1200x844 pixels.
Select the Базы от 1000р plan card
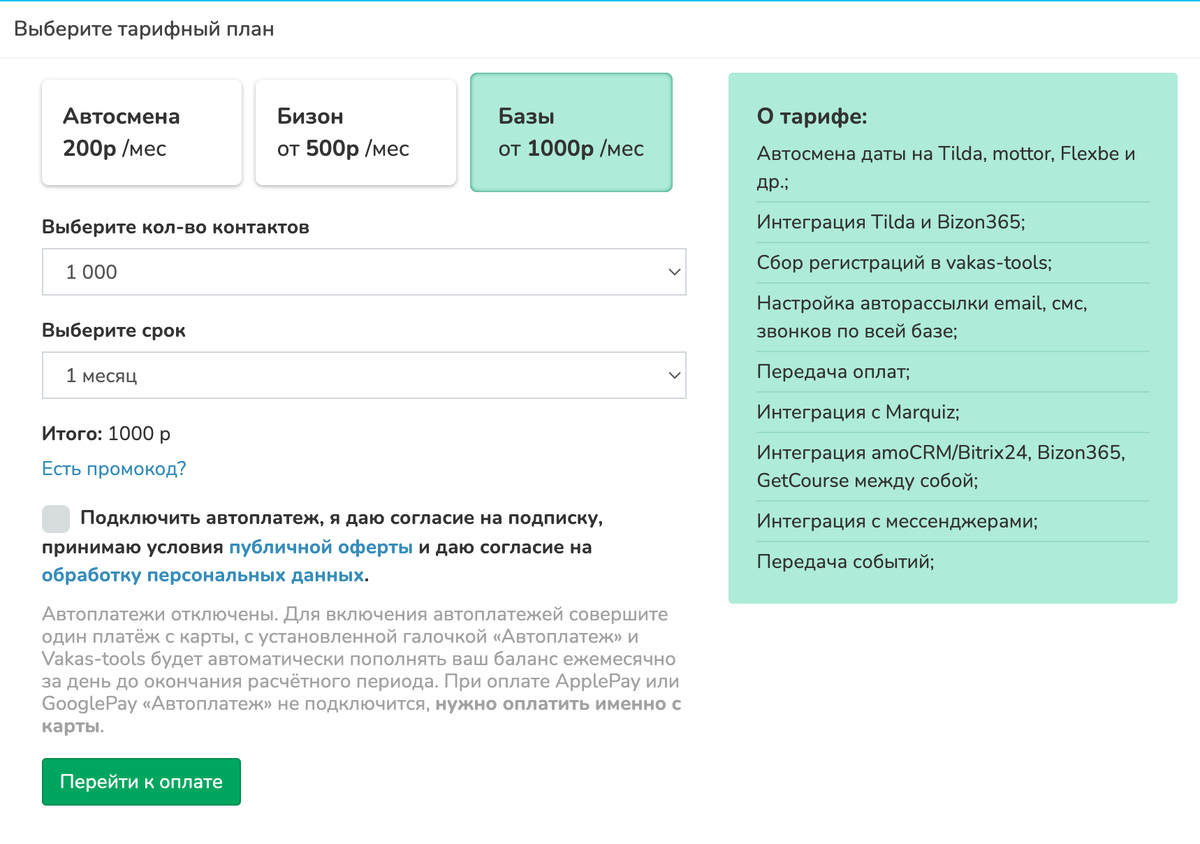(x=571, y=132)
